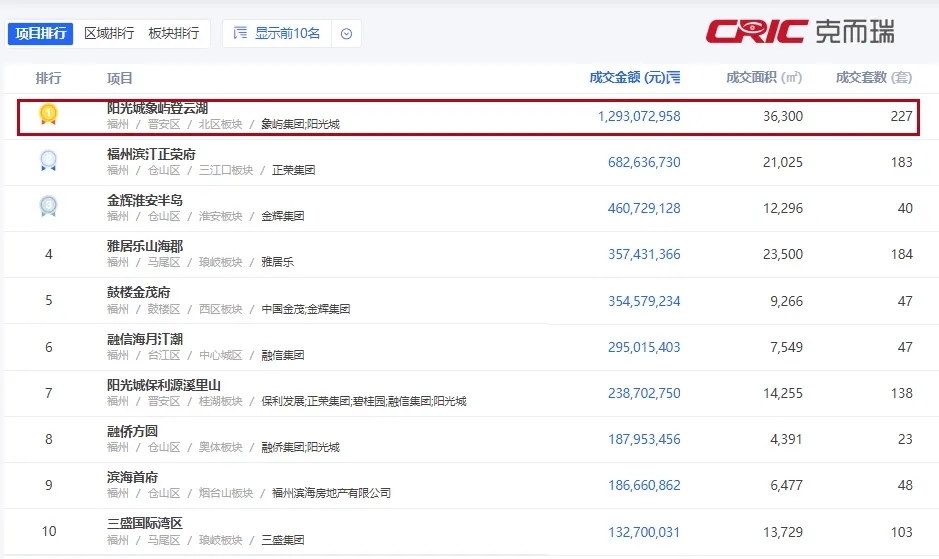Screen dimensions: 939x559
Task: Click the list icon beside 显示前10名
Action: click(x=240, y=33)
